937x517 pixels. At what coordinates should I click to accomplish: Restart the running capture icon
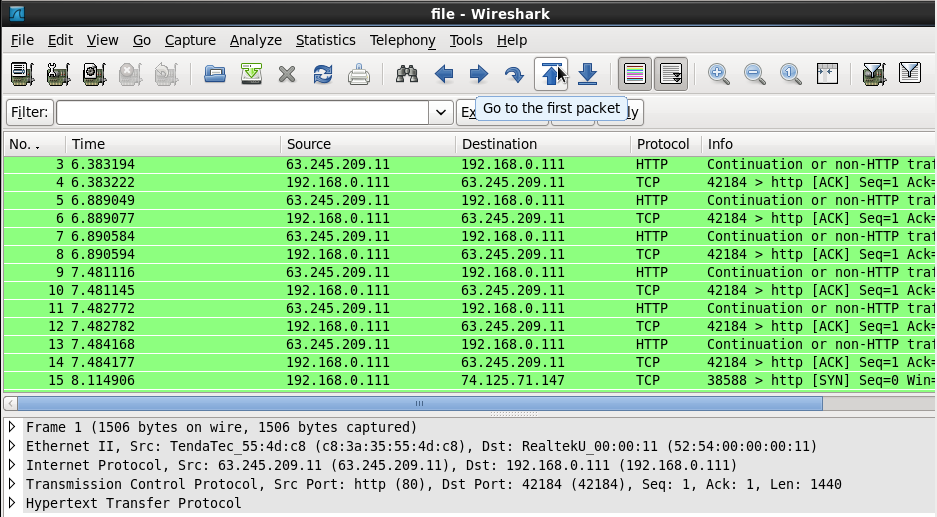tap(166, 74)
